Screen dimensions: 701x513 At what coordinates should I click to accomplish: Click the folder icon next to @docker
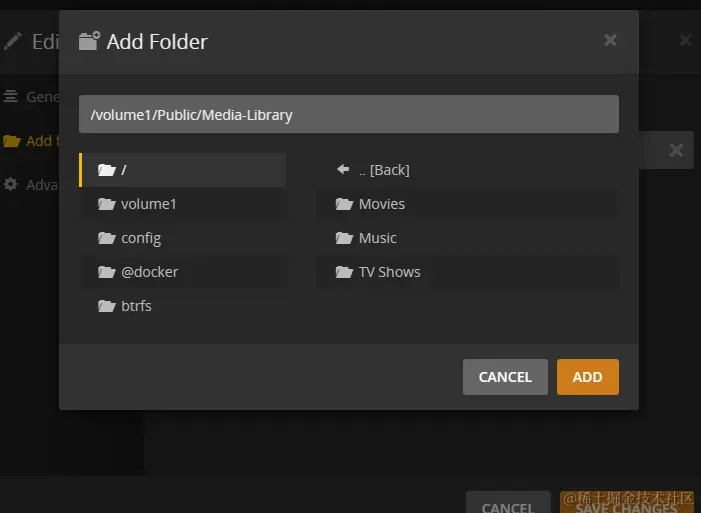(107, 272)
